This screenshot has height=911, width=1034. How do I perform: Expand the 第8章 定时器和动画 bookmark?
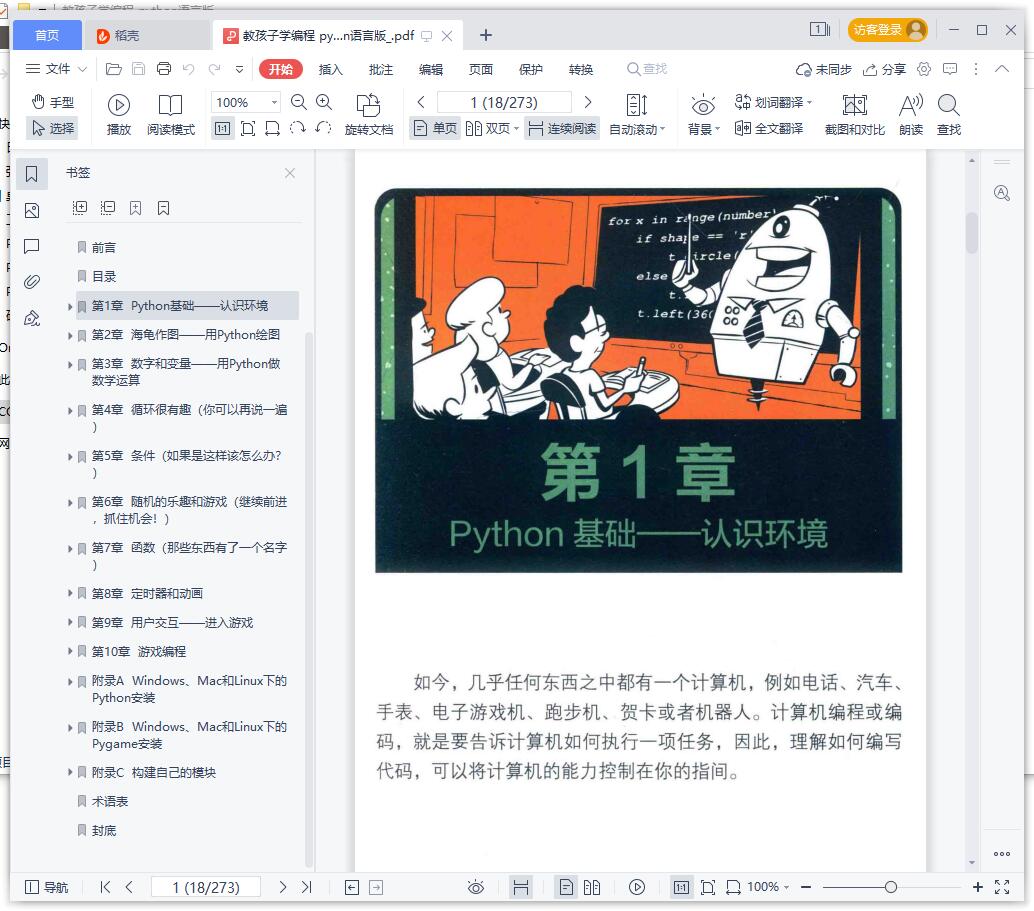tap(70, 593)
